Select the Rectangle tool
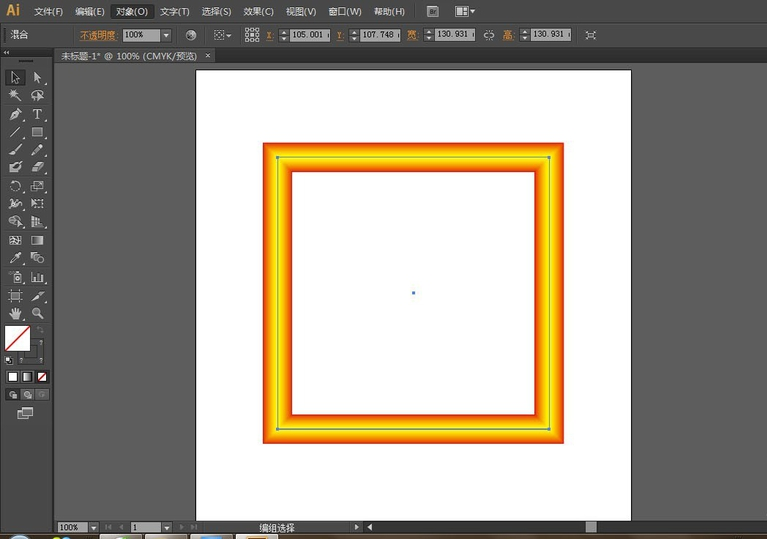 37,132
